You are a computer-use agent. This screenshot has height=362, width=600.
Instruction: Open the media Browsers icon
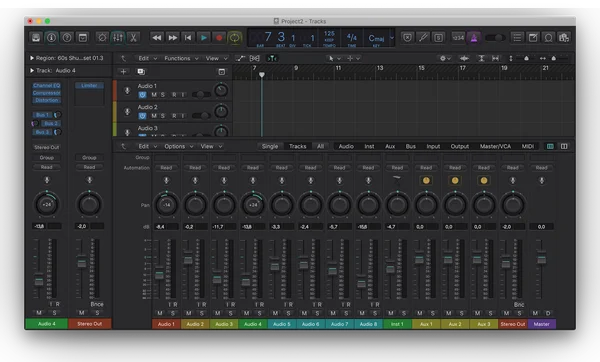(x=564, y=38)
